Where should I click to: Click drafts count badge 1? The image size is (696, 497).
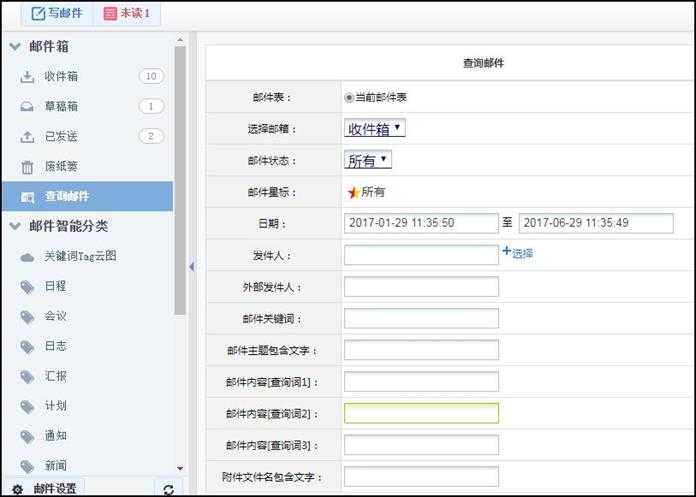pyautogui.click(x=151, y=106)
